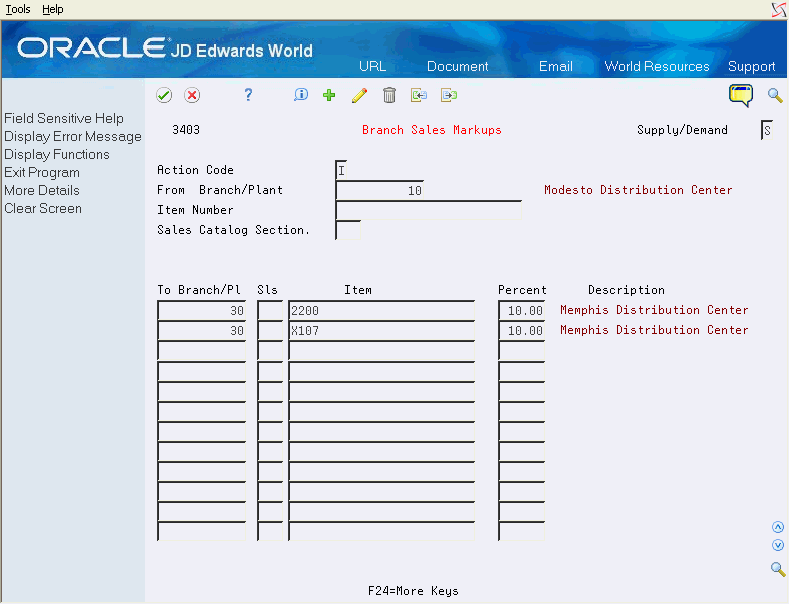Open World Resources link
The image size is (789, 604).
click(657, 66)
